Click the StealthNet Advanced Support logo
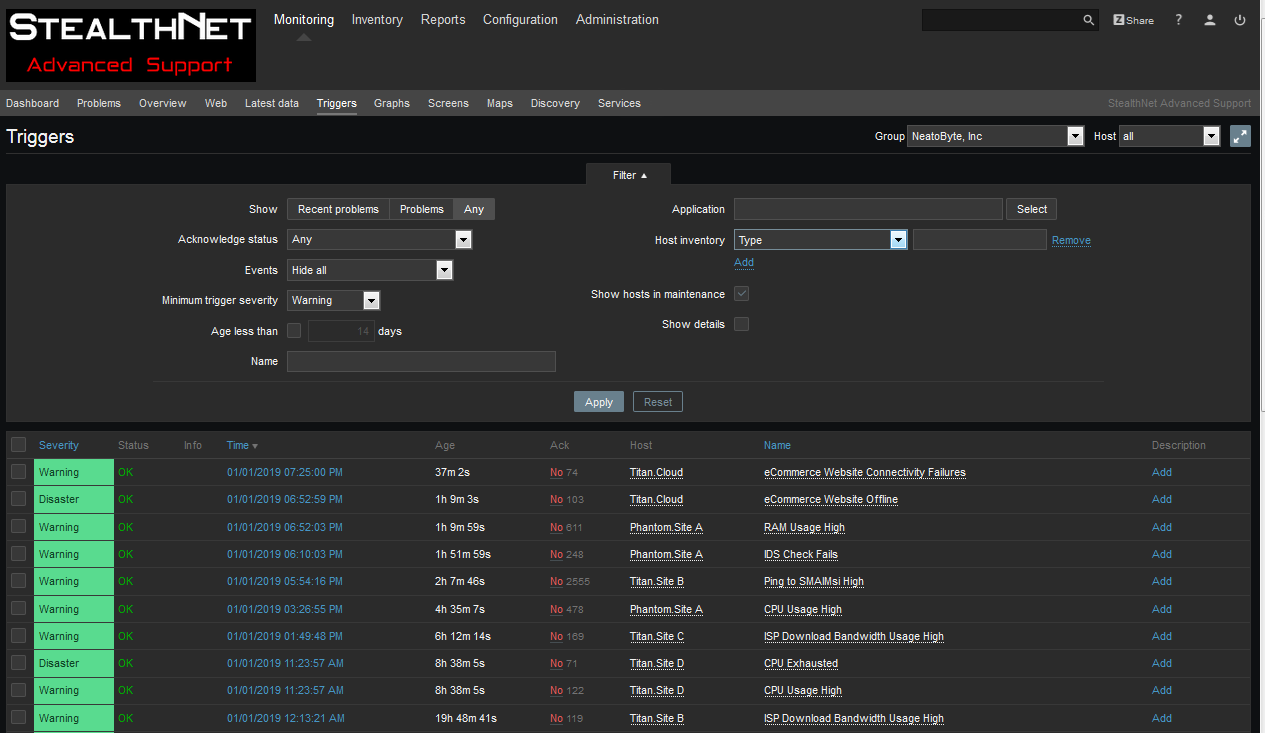 [131, 45]
